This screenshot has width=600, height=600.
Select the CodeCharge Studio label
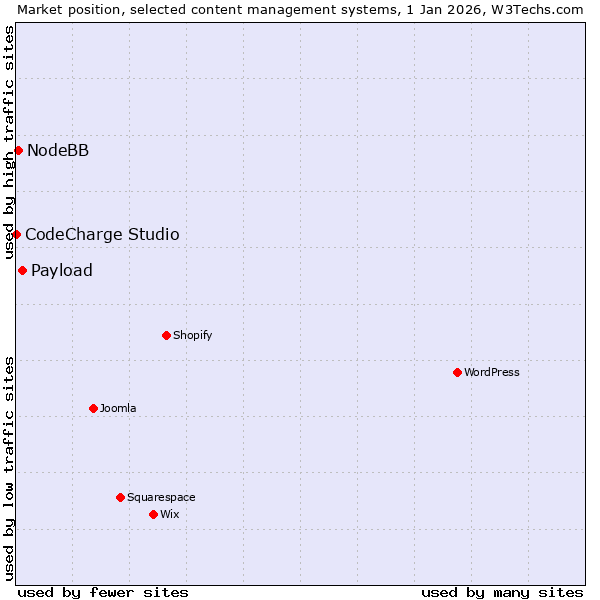102,235
